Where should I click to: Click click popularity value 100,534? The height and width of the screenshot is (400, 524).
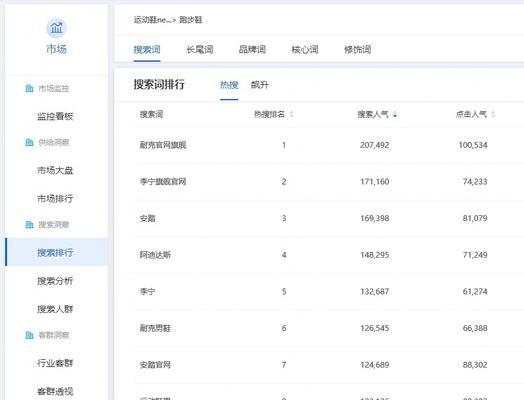coord(473,145)
